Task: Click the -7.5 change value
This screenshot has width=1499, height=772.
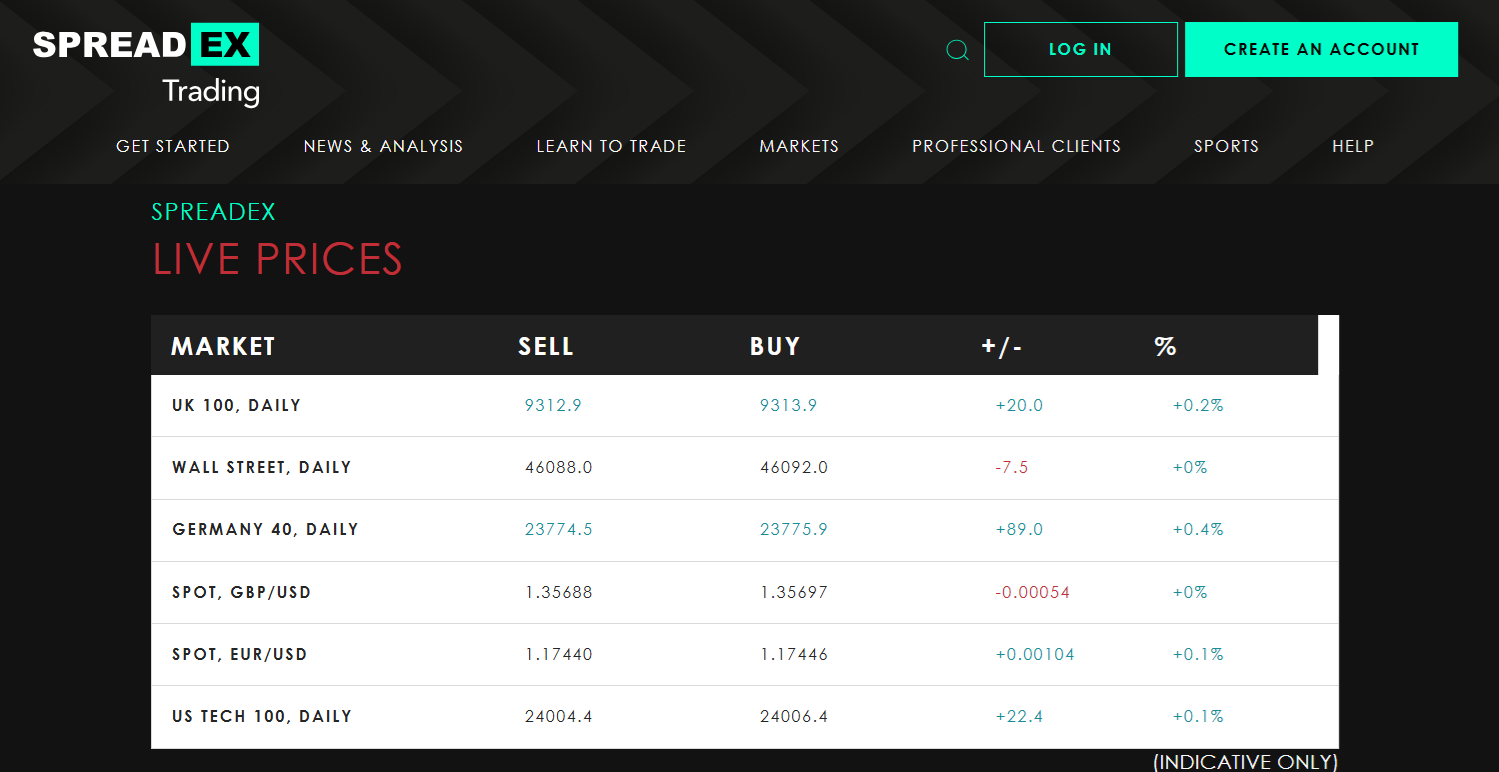Action: (1012, 468)
